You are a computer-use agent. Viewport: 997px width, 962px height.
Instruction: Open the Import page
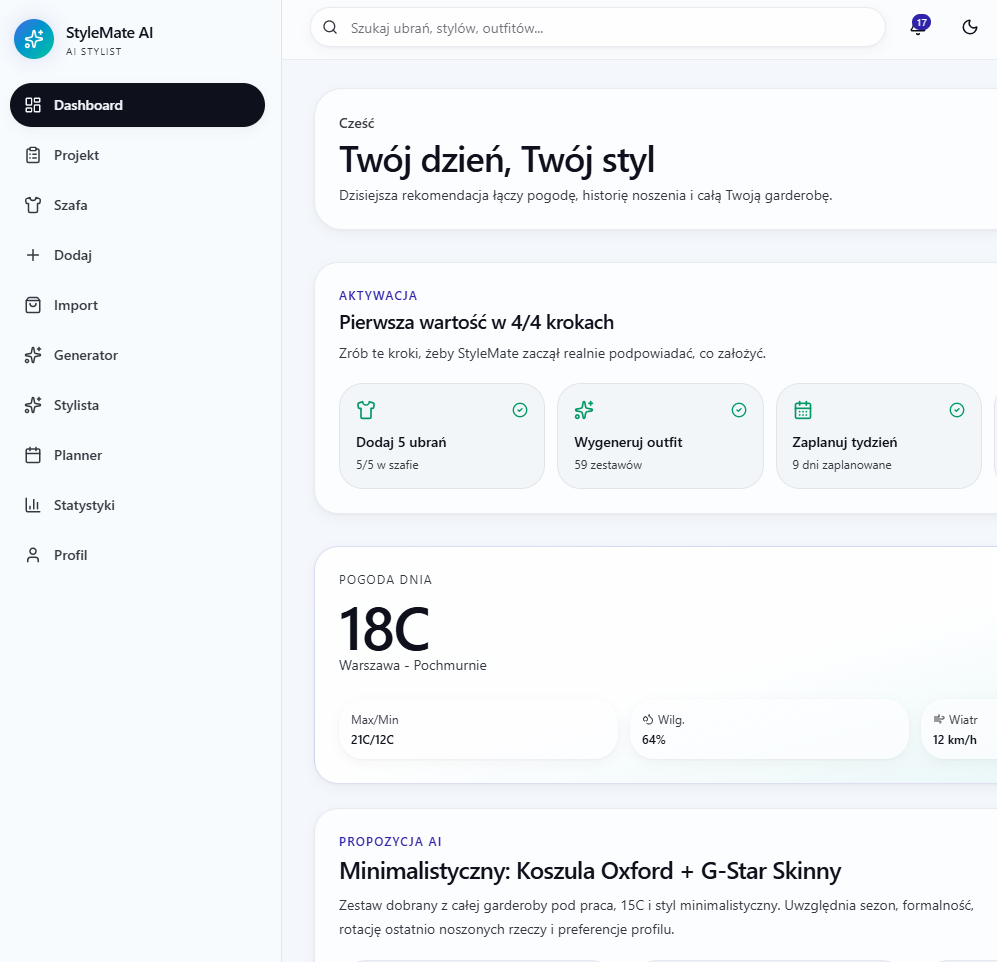click(x=137, y=305)
